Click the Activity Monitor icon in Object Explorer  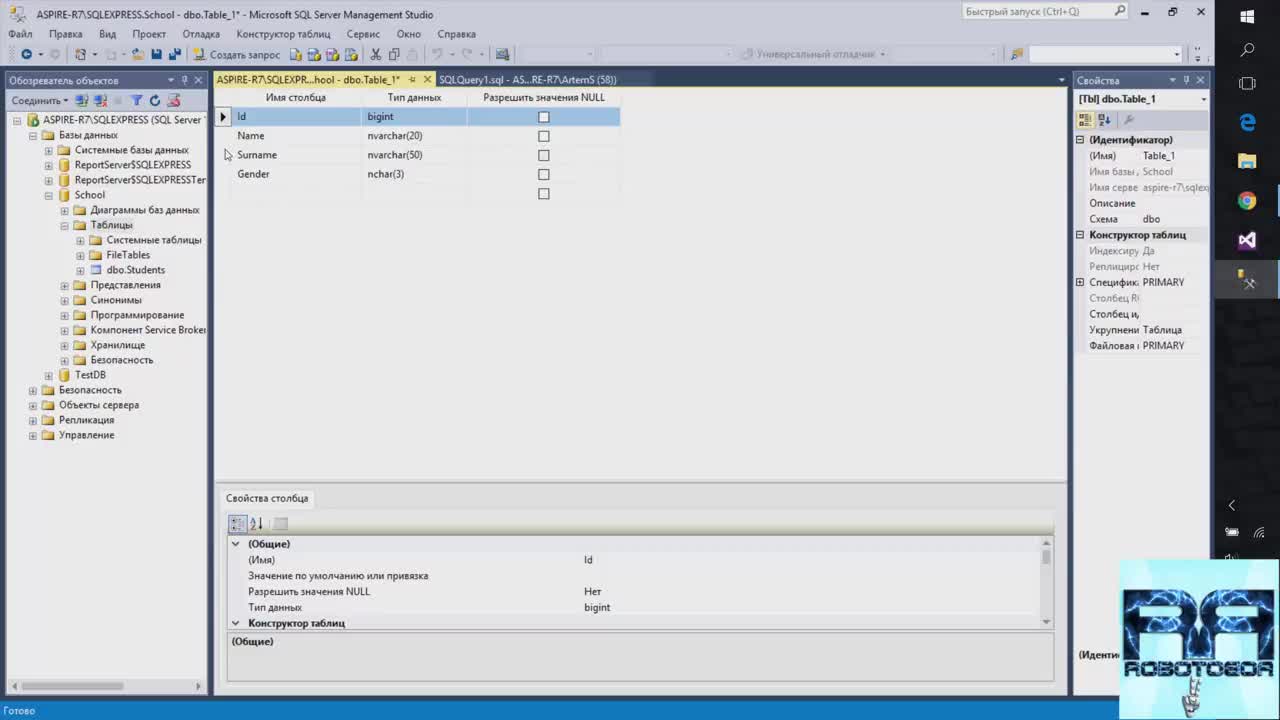tap(174, 100)
